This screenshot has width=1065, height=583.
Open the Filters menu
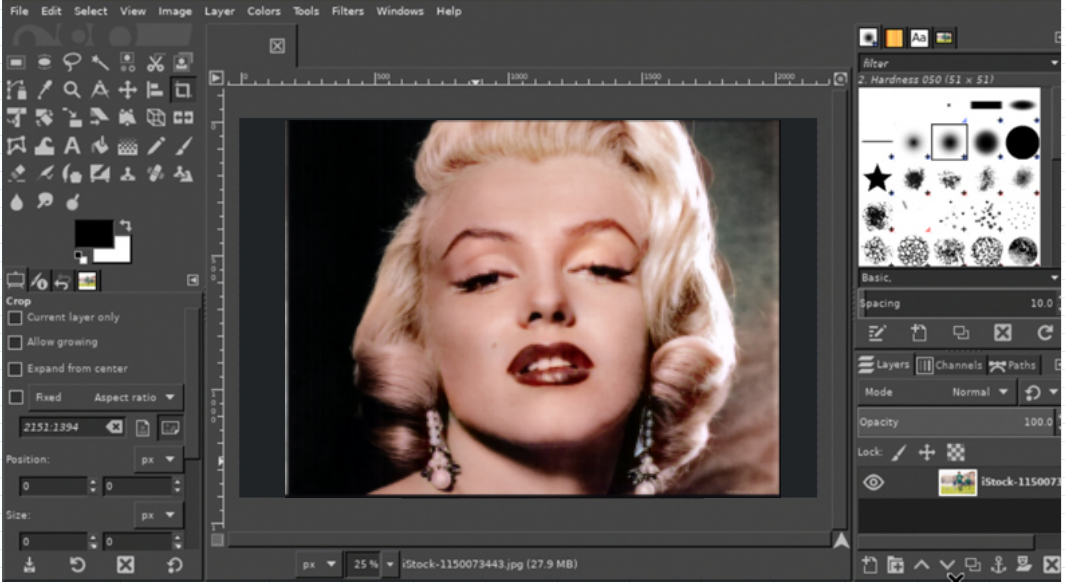point(347,11)
